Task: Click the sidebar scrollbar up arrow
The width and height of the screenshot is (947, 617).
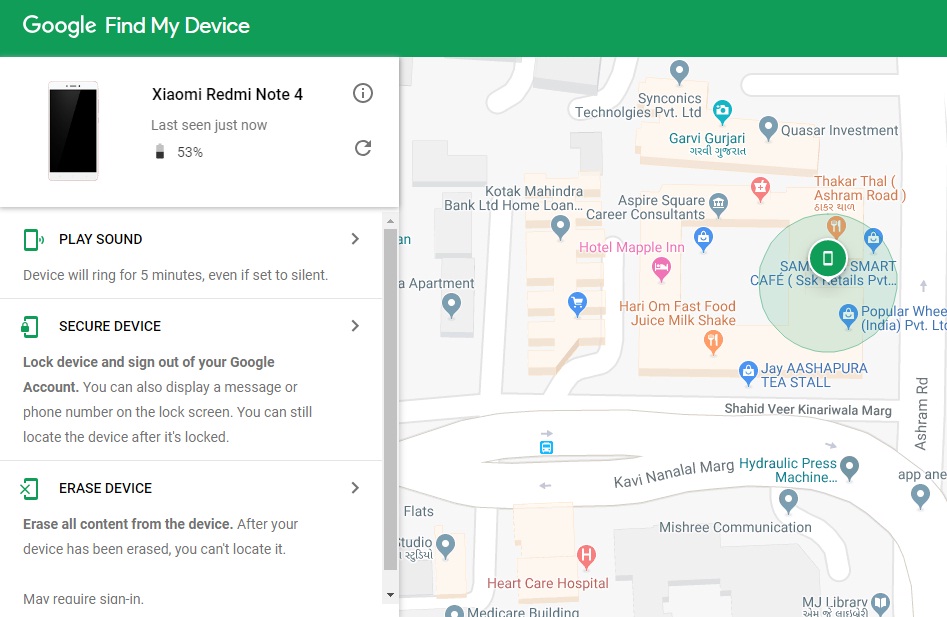Action: pyautogui.click(x=390, y=222)
